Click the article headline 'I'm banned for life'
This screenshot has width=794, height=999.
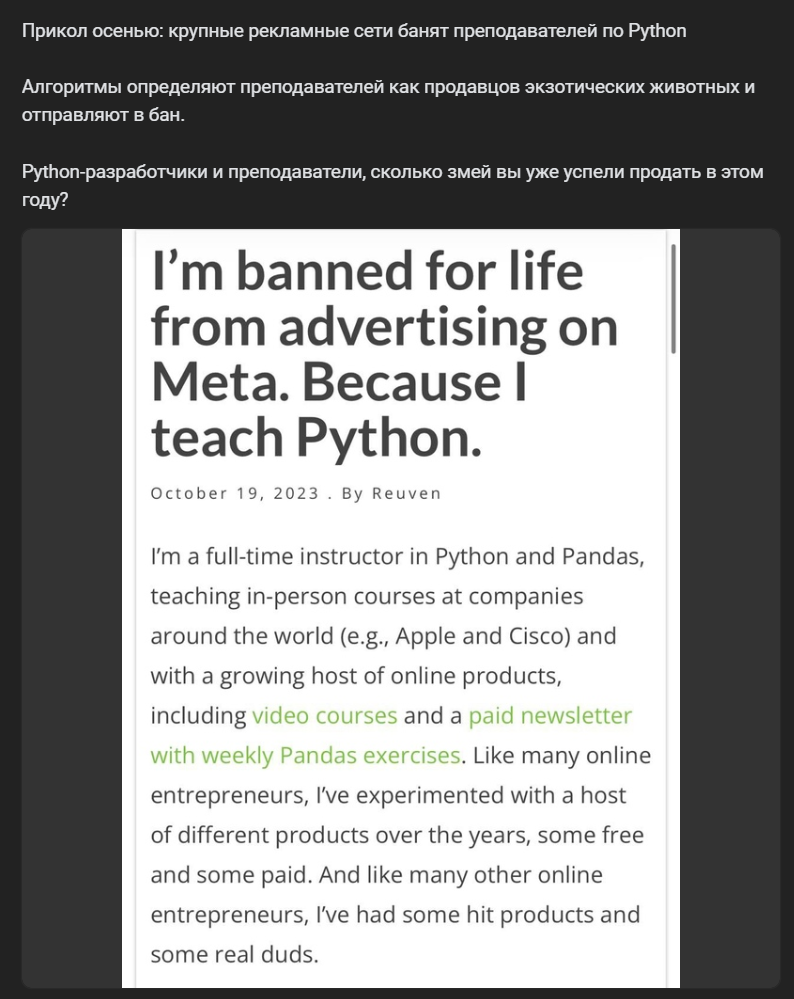367,271
